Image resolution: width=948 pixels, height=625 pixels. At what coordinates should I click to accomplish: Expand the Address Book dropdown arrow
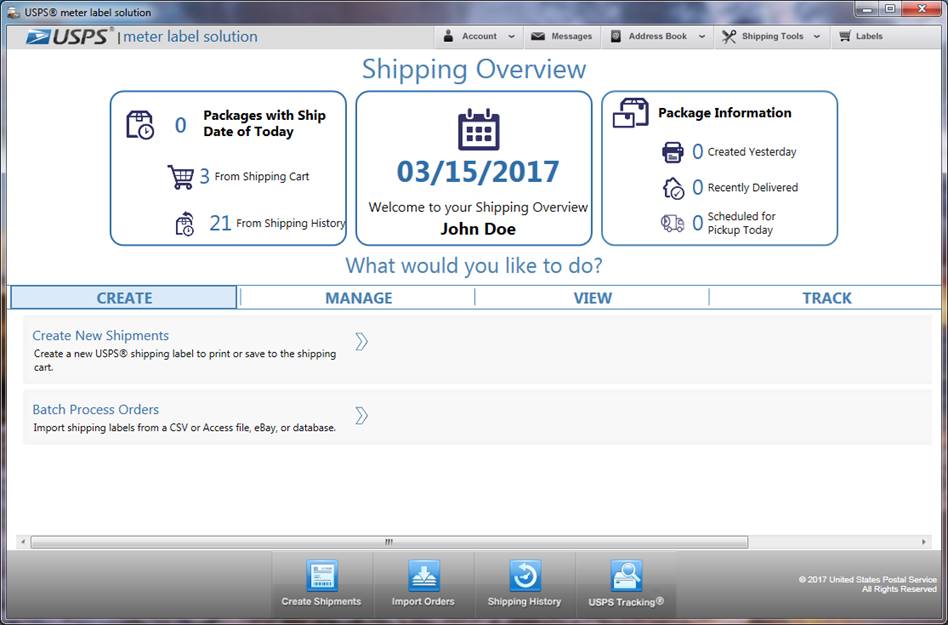tap(701, 36)
